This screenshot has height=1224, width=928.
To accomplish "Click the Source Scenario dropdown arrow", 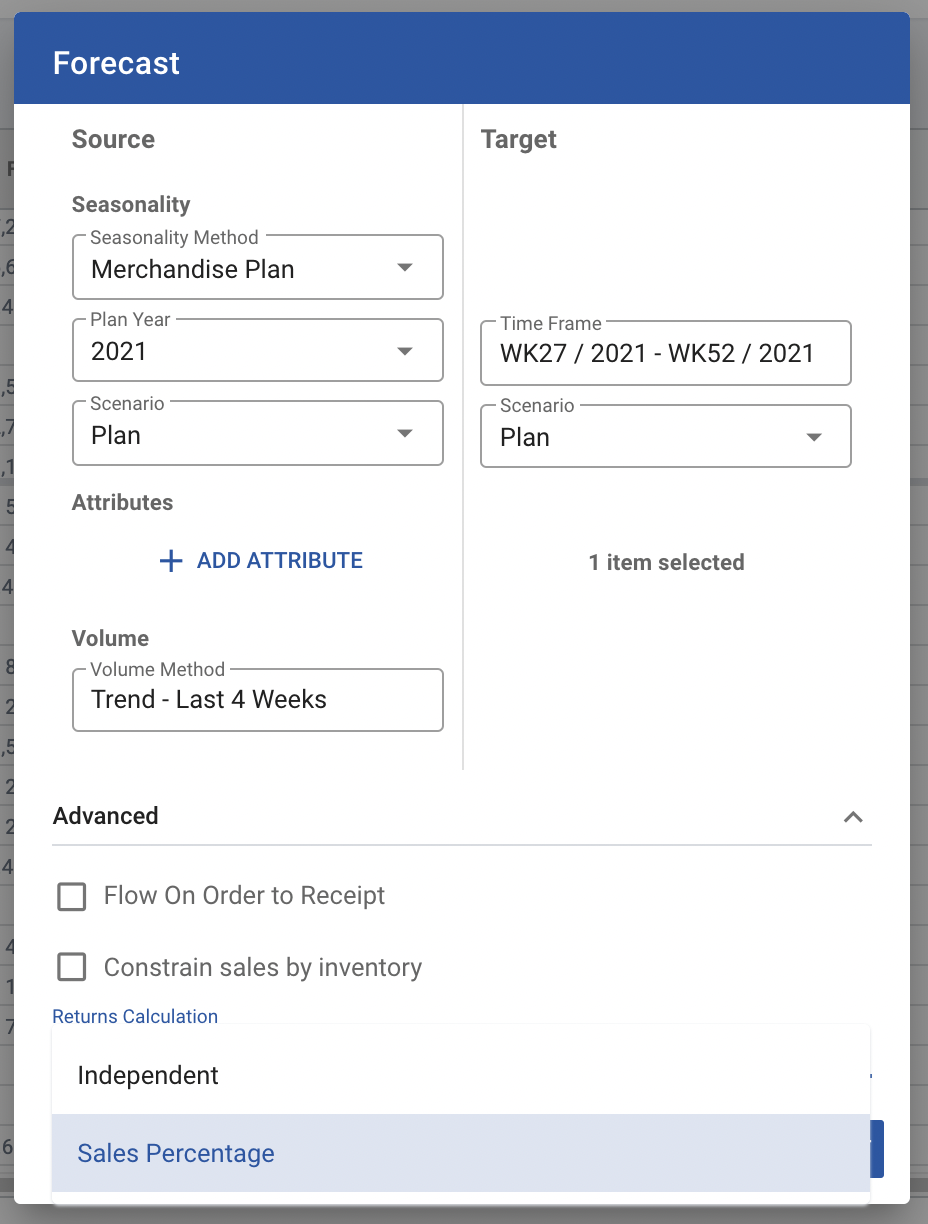I will [x=405, y=434].
